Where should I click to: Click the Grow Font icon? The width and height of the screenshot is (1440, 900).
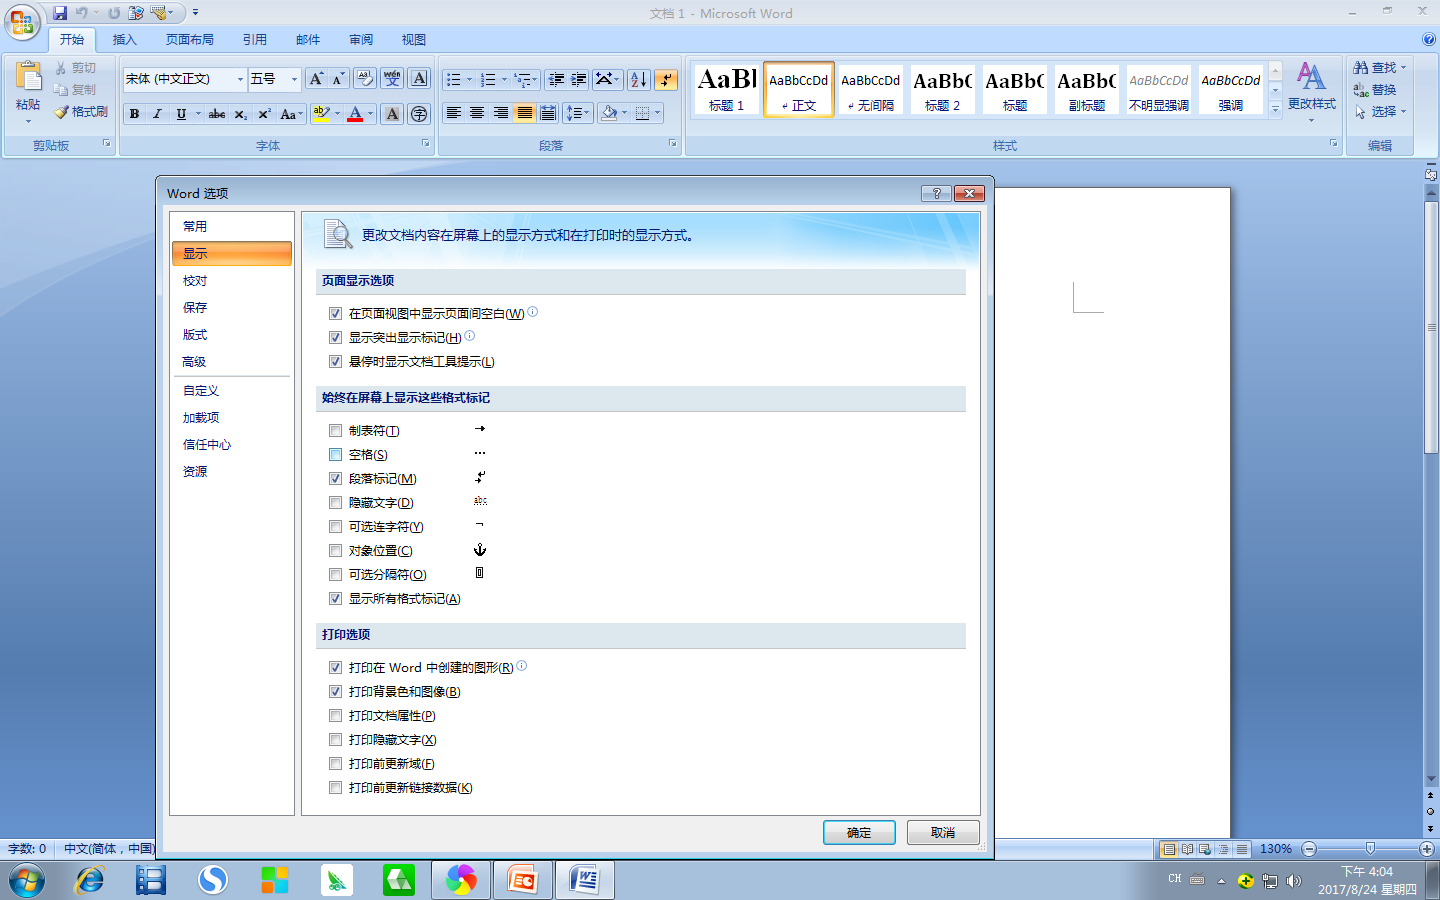(316, 79)
